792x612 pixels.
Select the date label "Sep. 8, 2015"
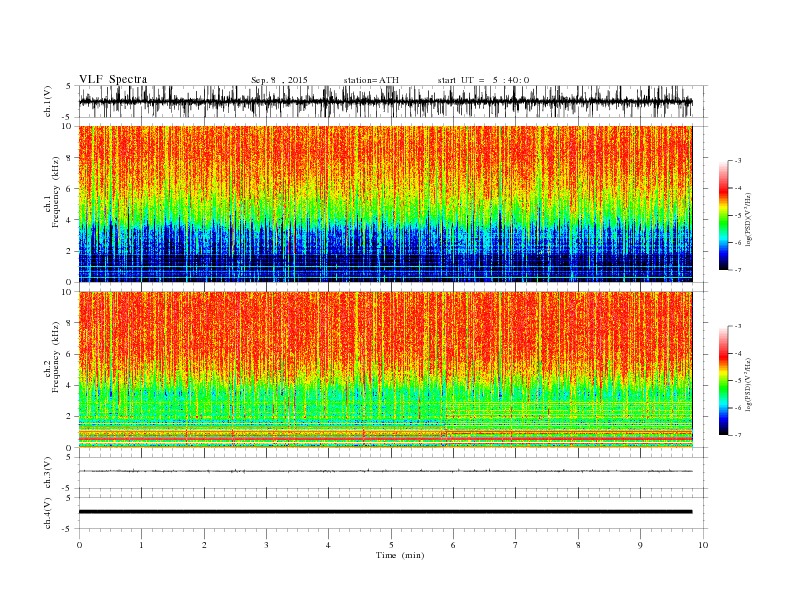[279, 80]
